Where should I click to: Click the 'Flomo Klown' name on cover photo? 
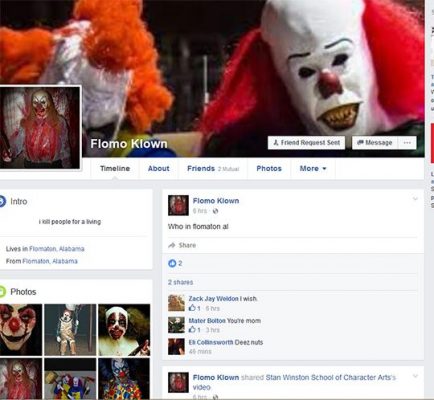coord(129,144)
